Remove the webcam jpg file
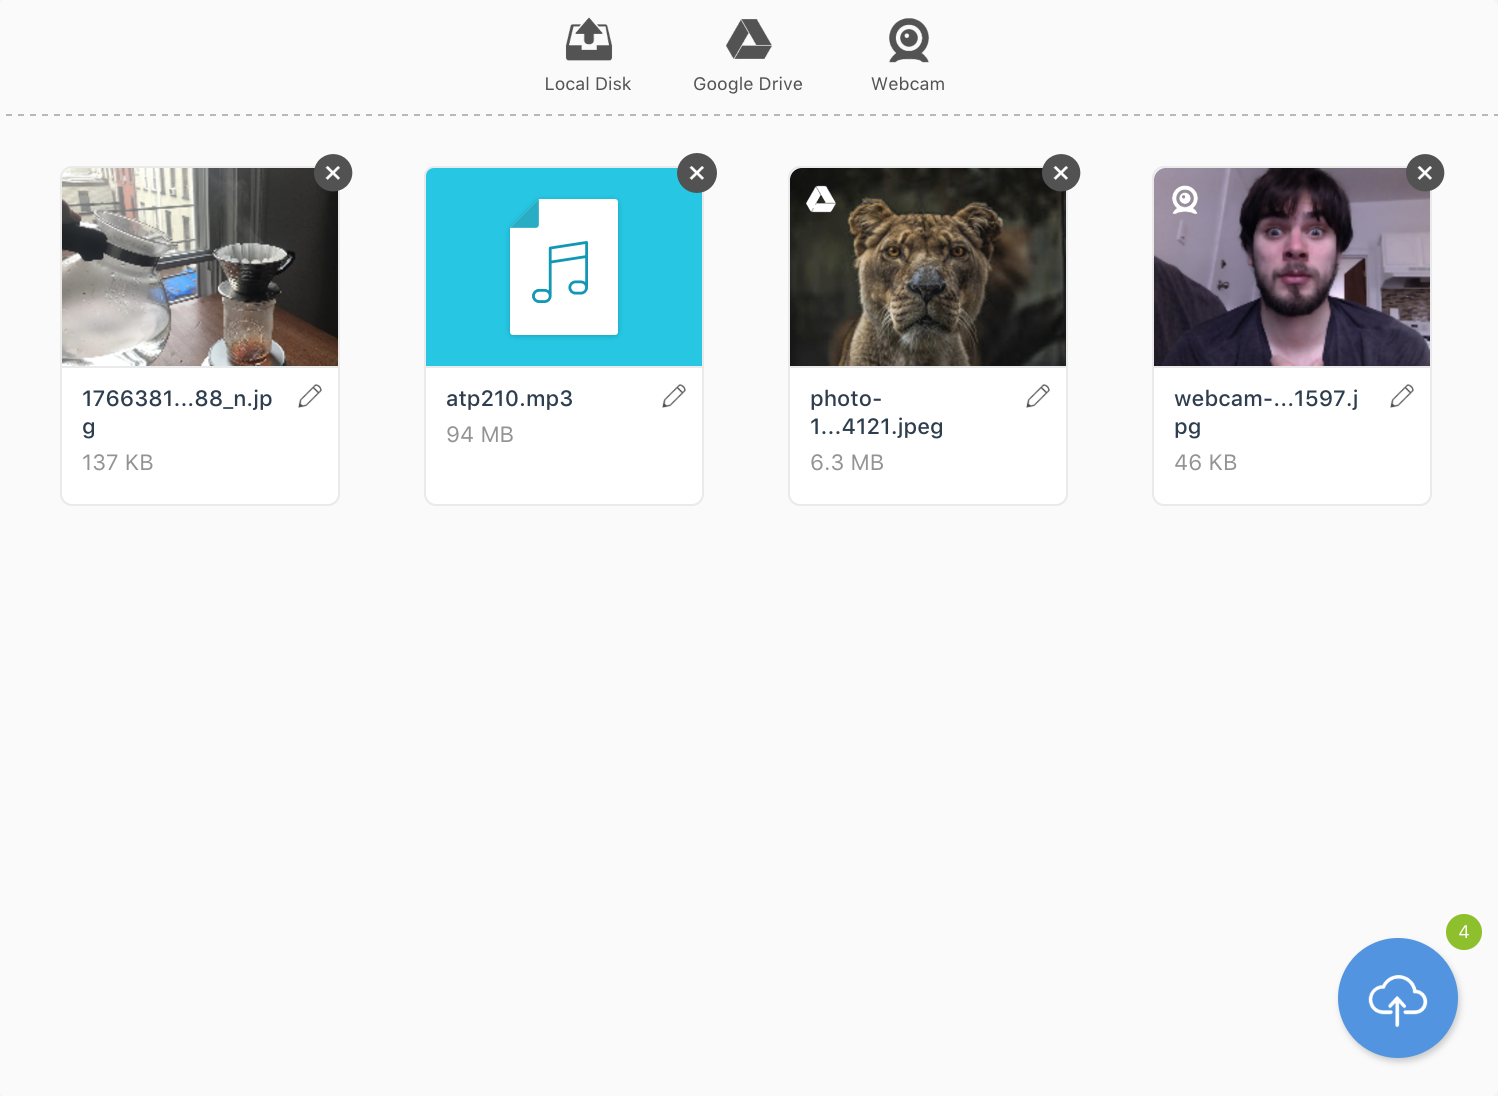This screenshot has width=1498, height=1096. [1425, 173]
